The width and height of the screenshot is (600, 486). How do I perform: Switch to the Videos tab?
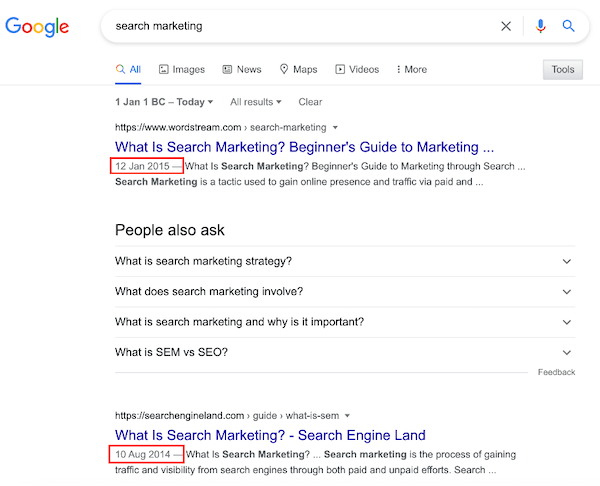click(x=357, y=69)
